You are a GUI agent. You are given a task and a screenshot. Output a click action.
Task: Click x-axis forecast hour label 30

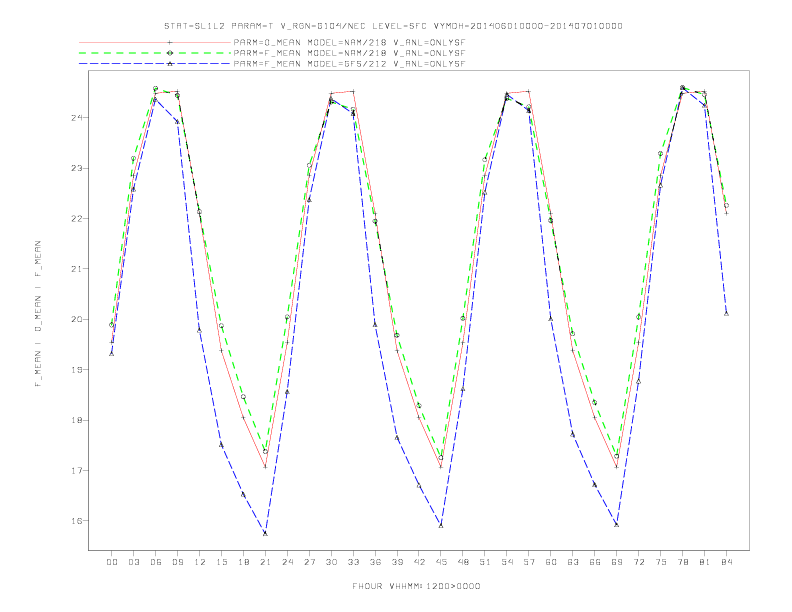pyautogui.click(x=331, y=562)
